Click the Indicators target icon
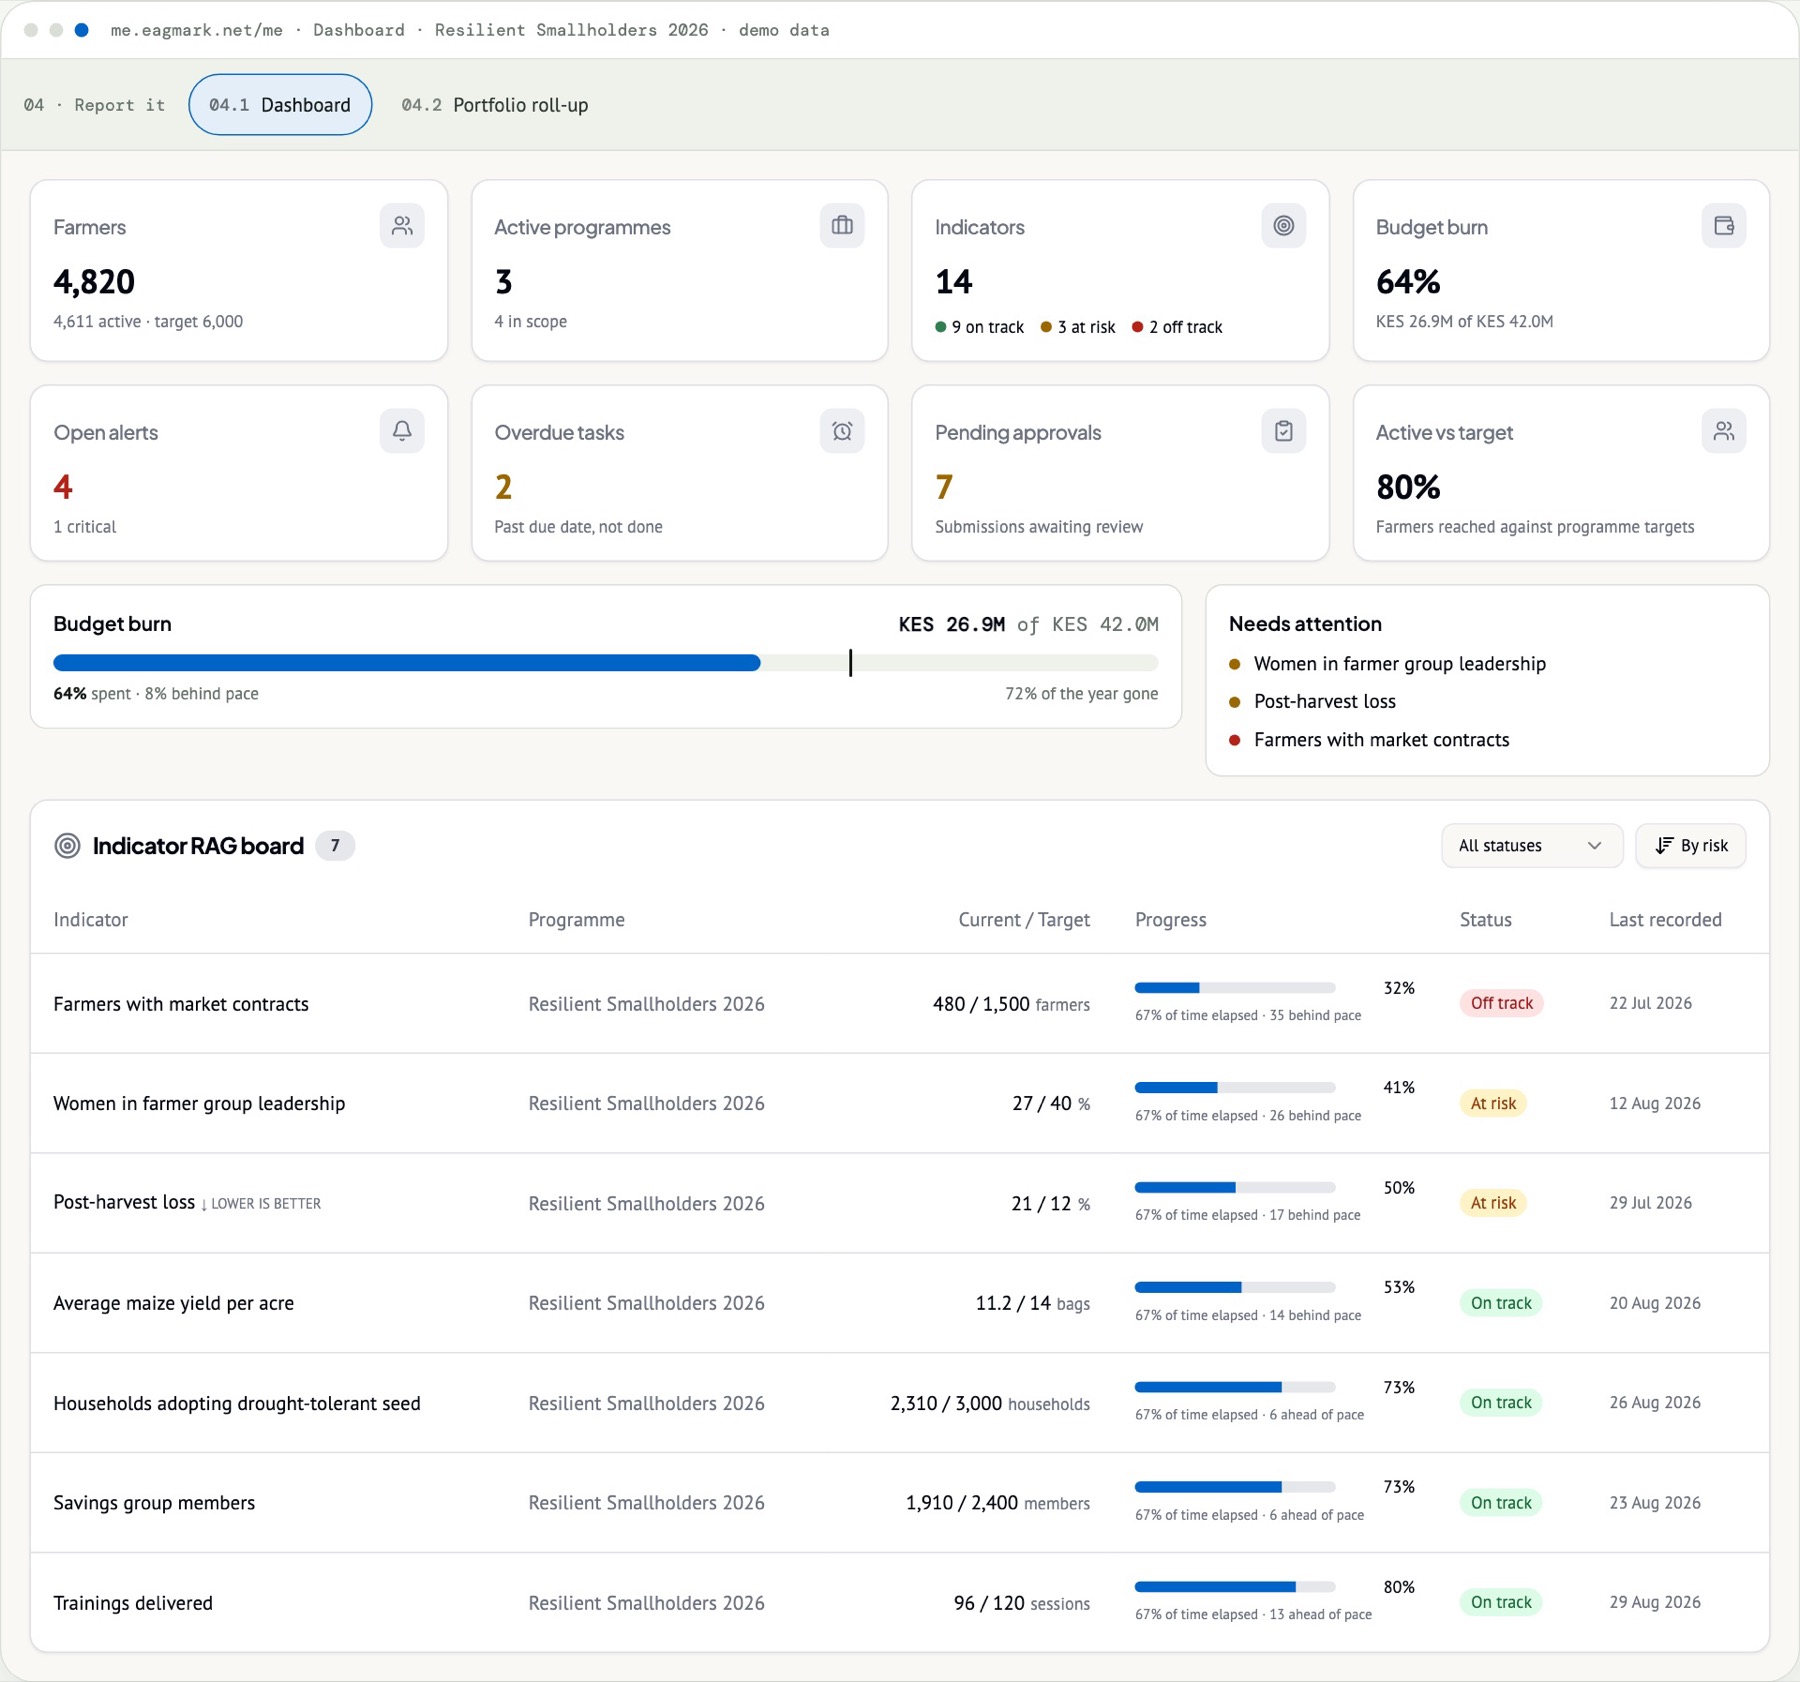 coord(1284,226)
